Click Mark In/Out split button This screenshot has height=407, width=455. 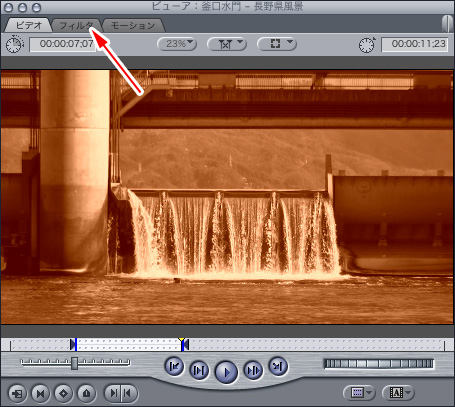(121, 393)
